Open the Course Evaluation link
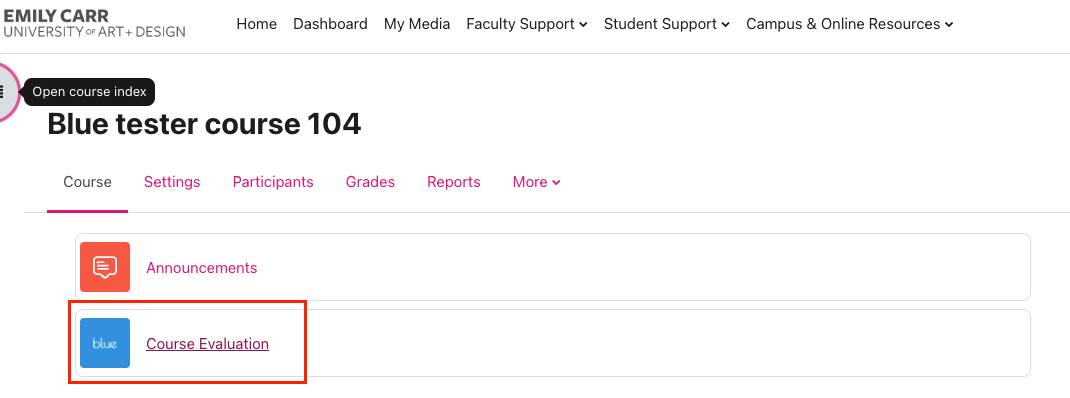The image size is (1070, 398). pos(207,344)
